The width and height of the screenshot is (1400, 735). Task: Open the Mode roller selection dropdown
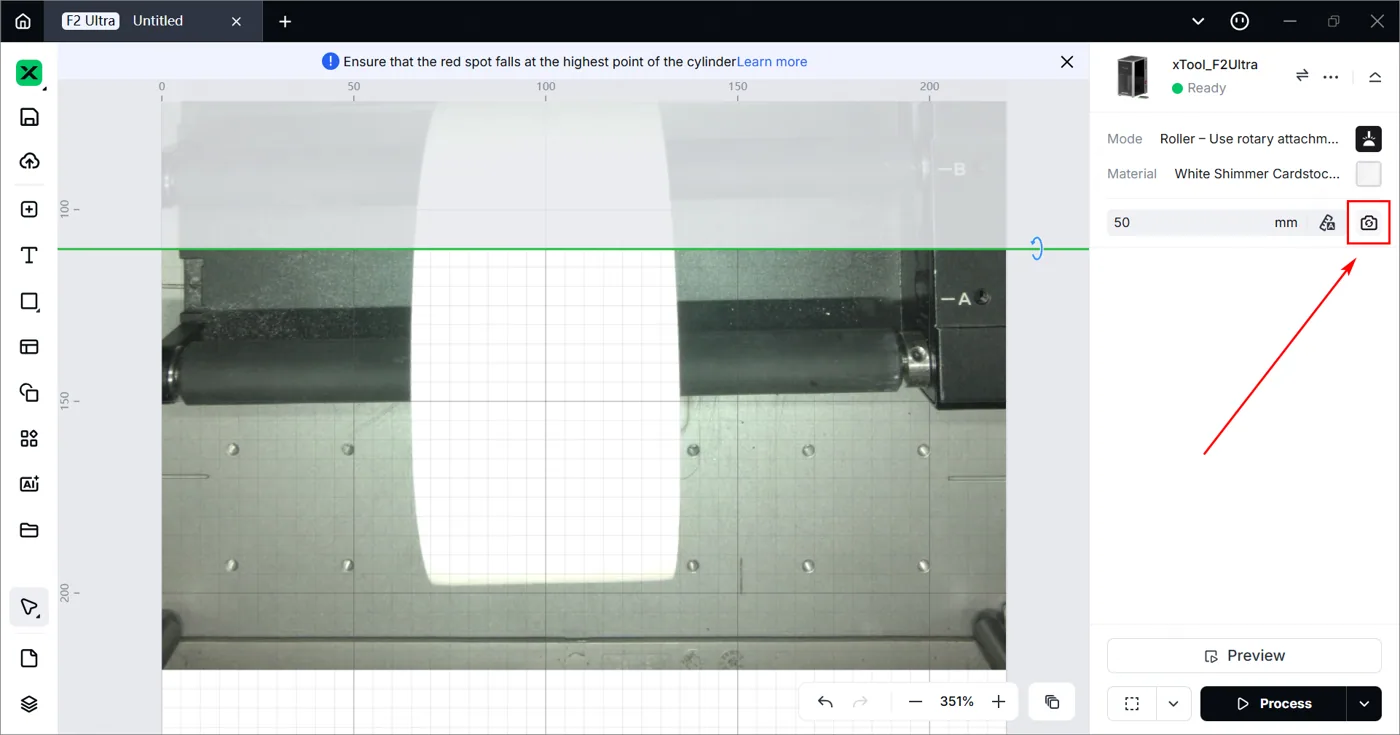(x=1249, y=139)
